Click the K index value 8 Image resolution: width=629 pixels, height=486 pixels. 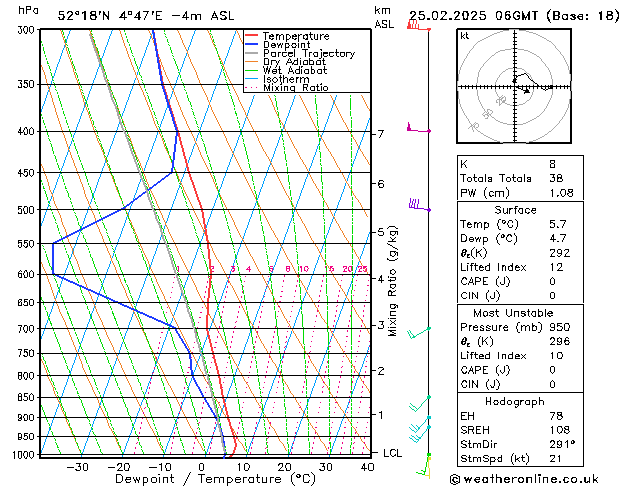552,164
